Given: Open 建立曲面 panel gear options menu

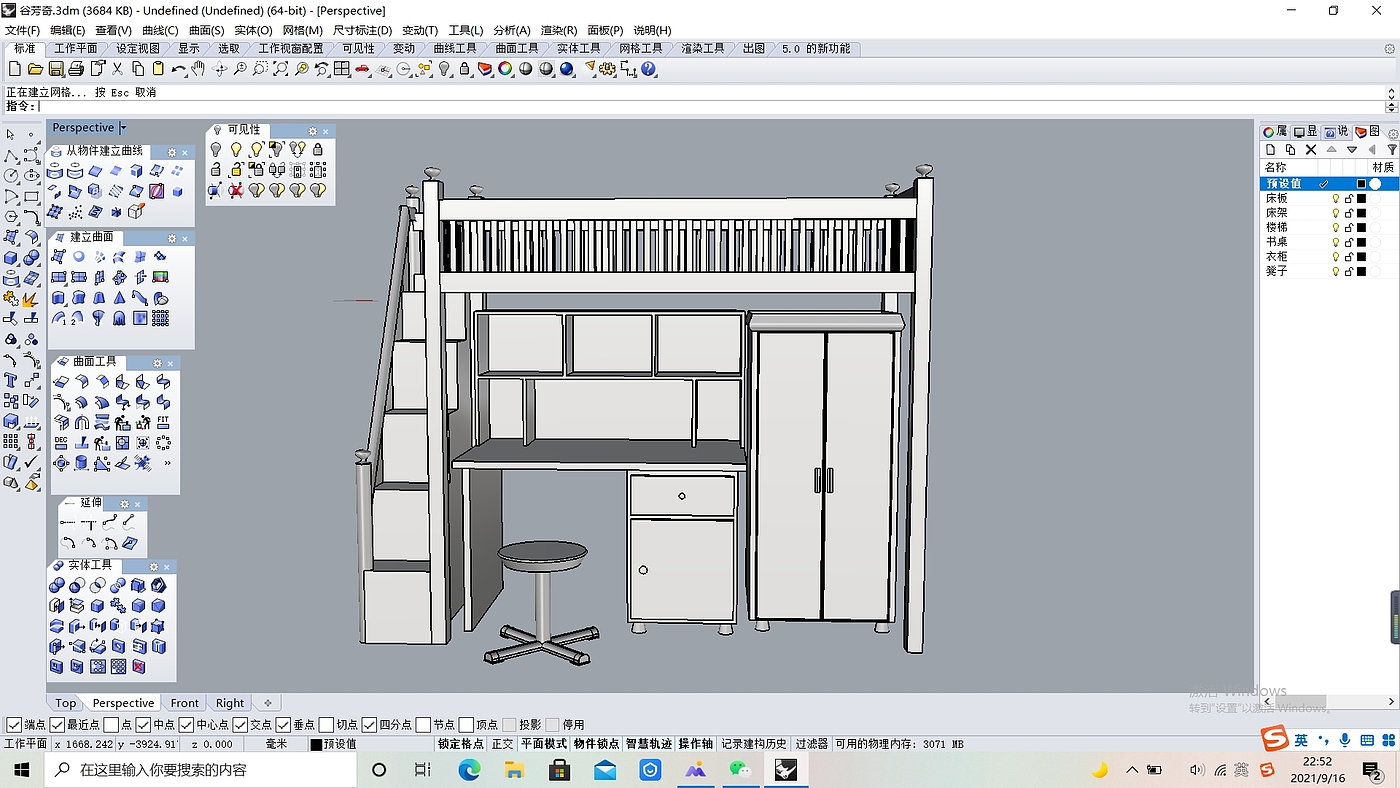Looking at the screenshot, I should 171,238.
